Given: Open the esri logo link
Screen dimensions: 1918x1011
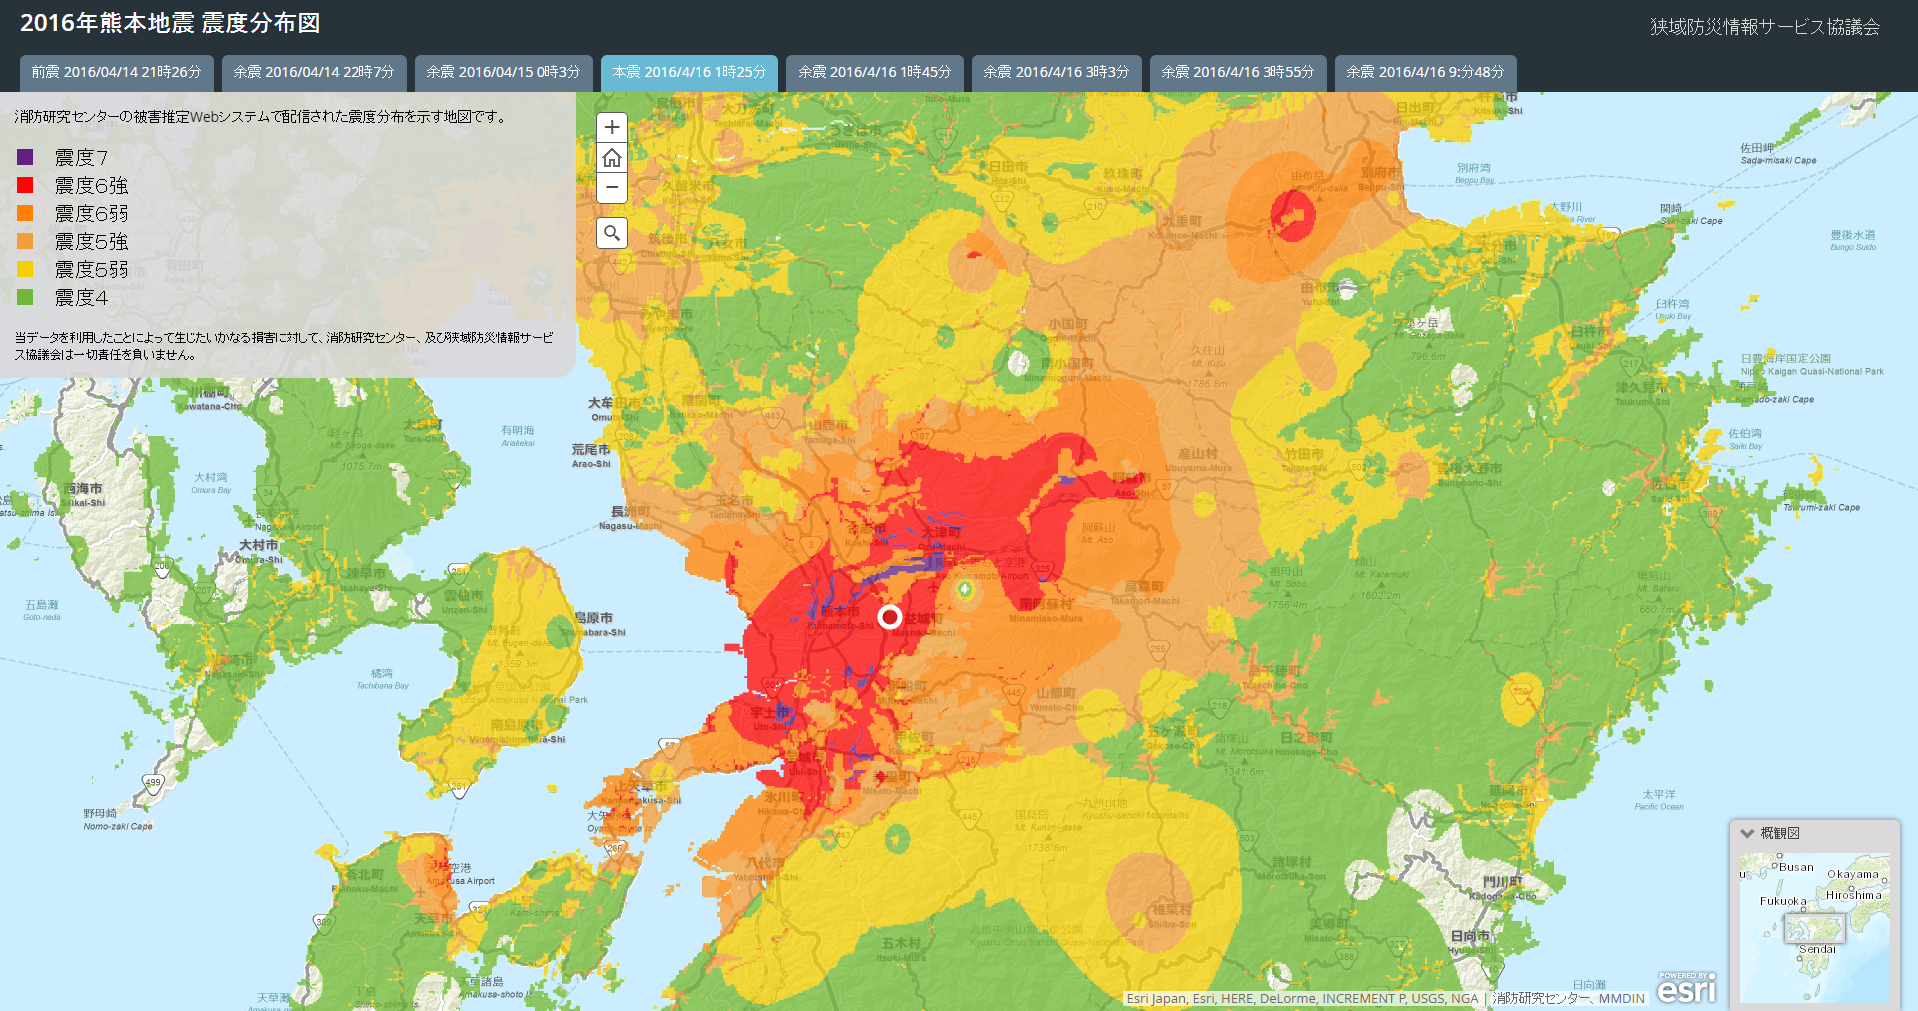Looking at the screenshot, I should point(1686,988).
